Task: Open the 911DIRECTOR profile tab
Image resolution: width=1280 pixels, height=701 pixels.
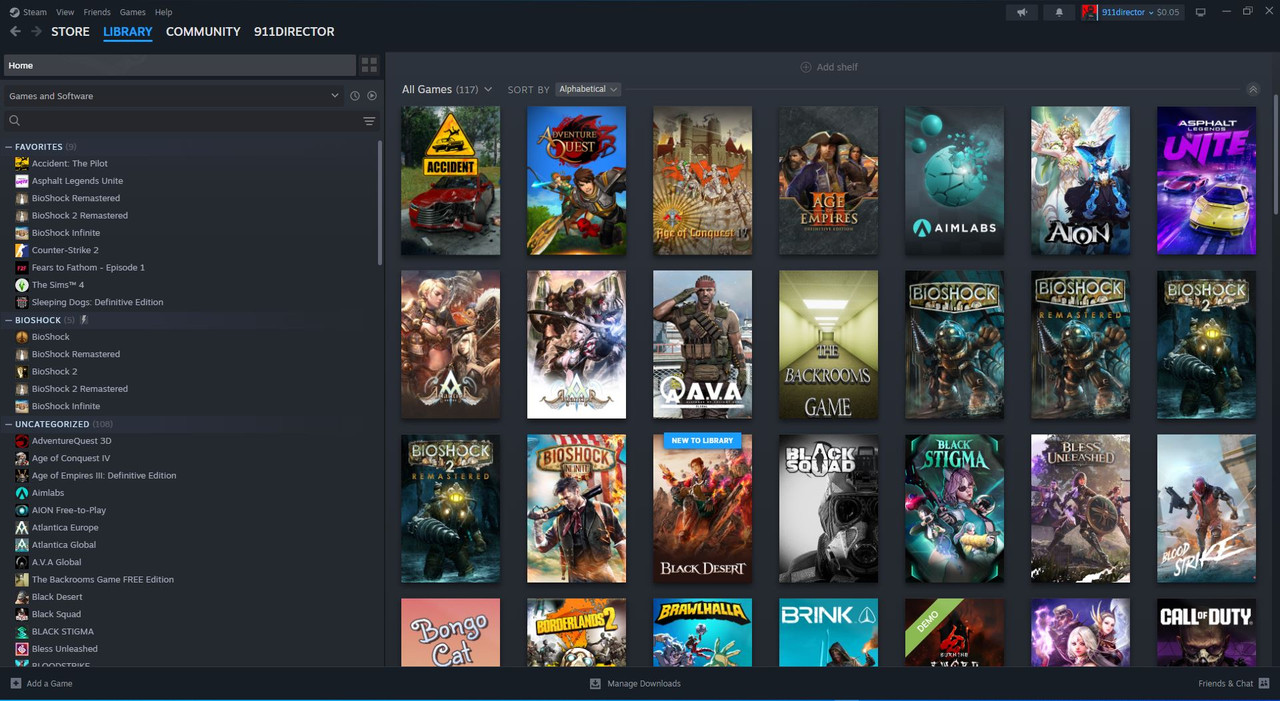Action: [x=294, y=32]
